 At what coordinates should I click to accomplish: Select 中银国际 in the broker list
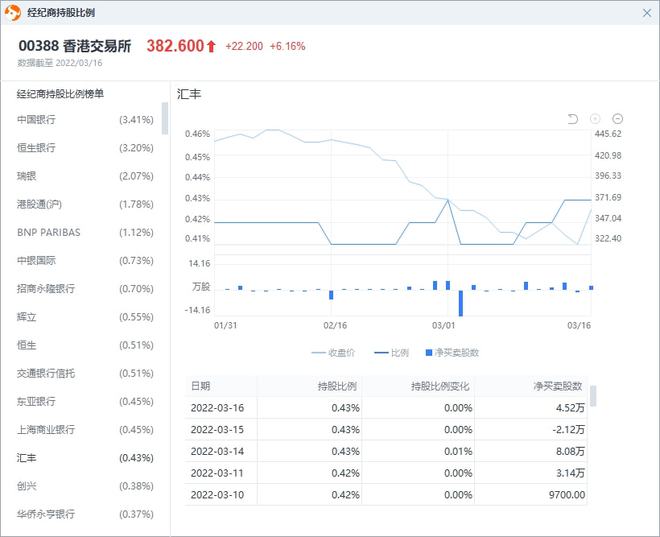(x=85, y=261)
